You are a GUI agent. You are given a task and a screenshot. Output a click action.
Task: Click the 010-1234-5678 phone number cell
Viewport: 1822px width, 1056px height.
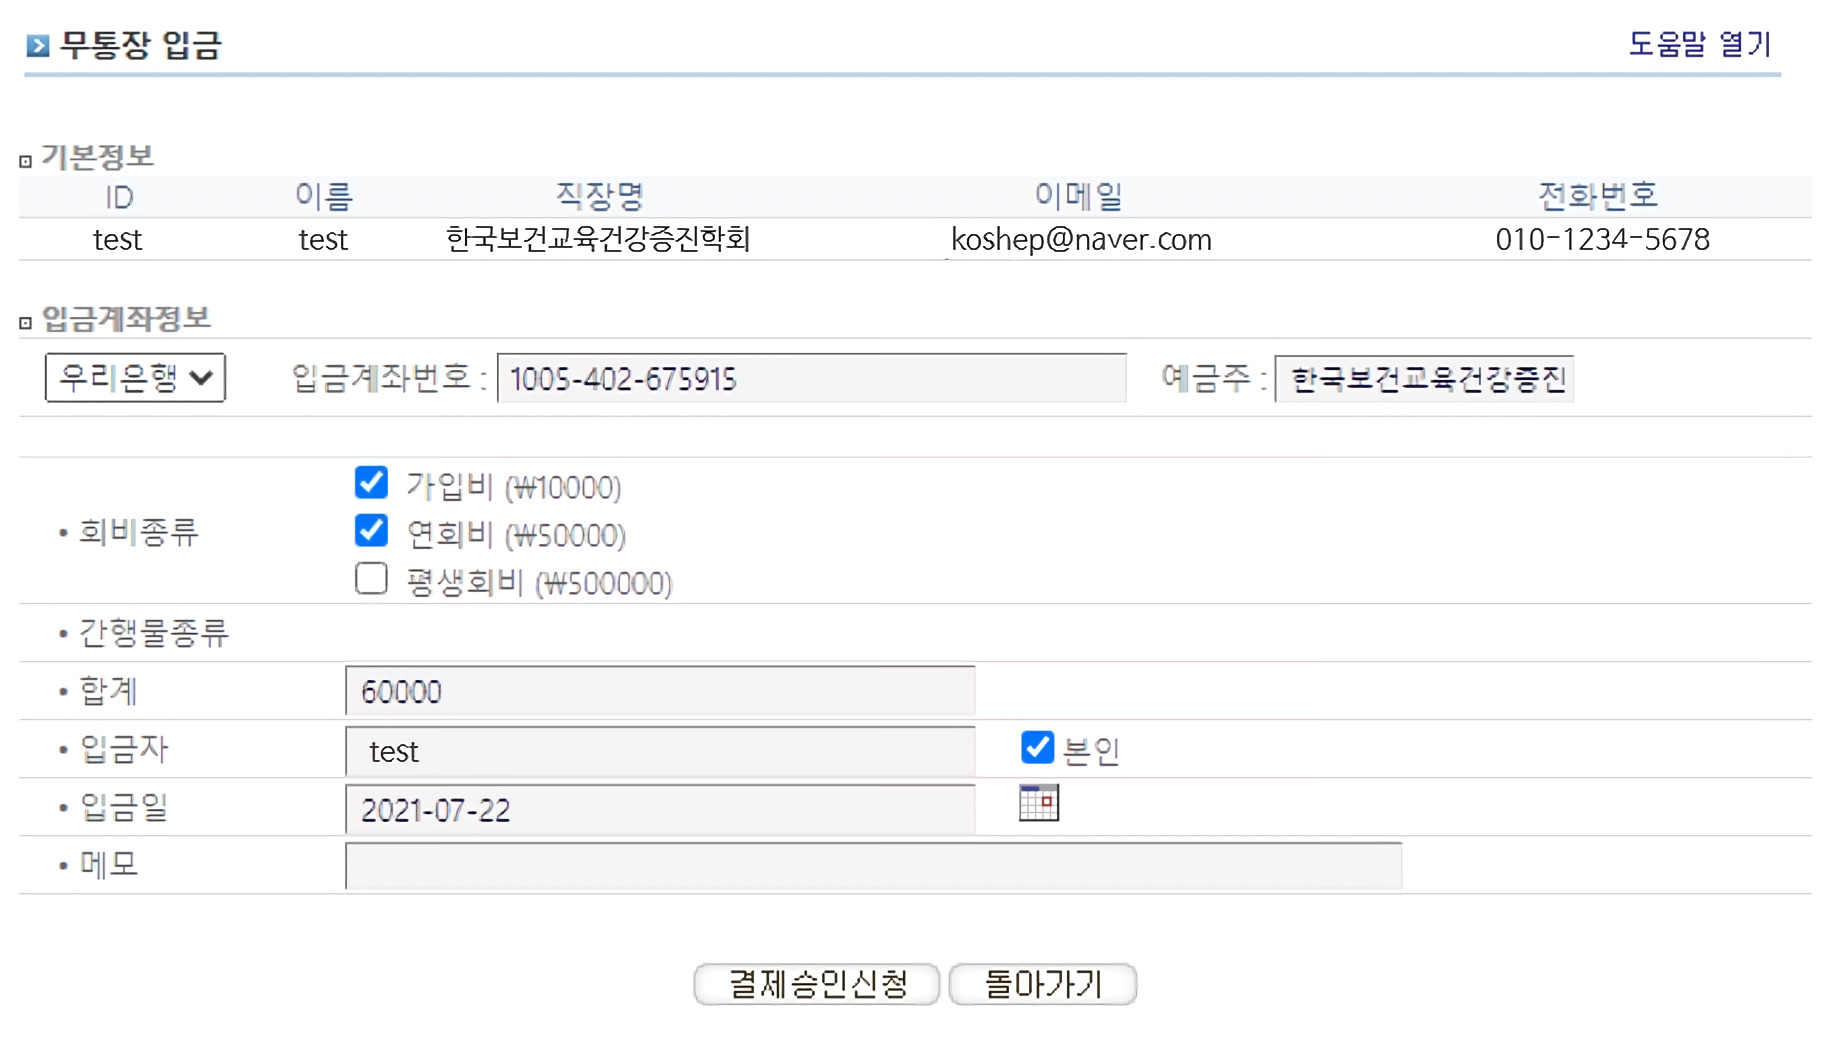pyautogui.click(x=1602, y=240)
